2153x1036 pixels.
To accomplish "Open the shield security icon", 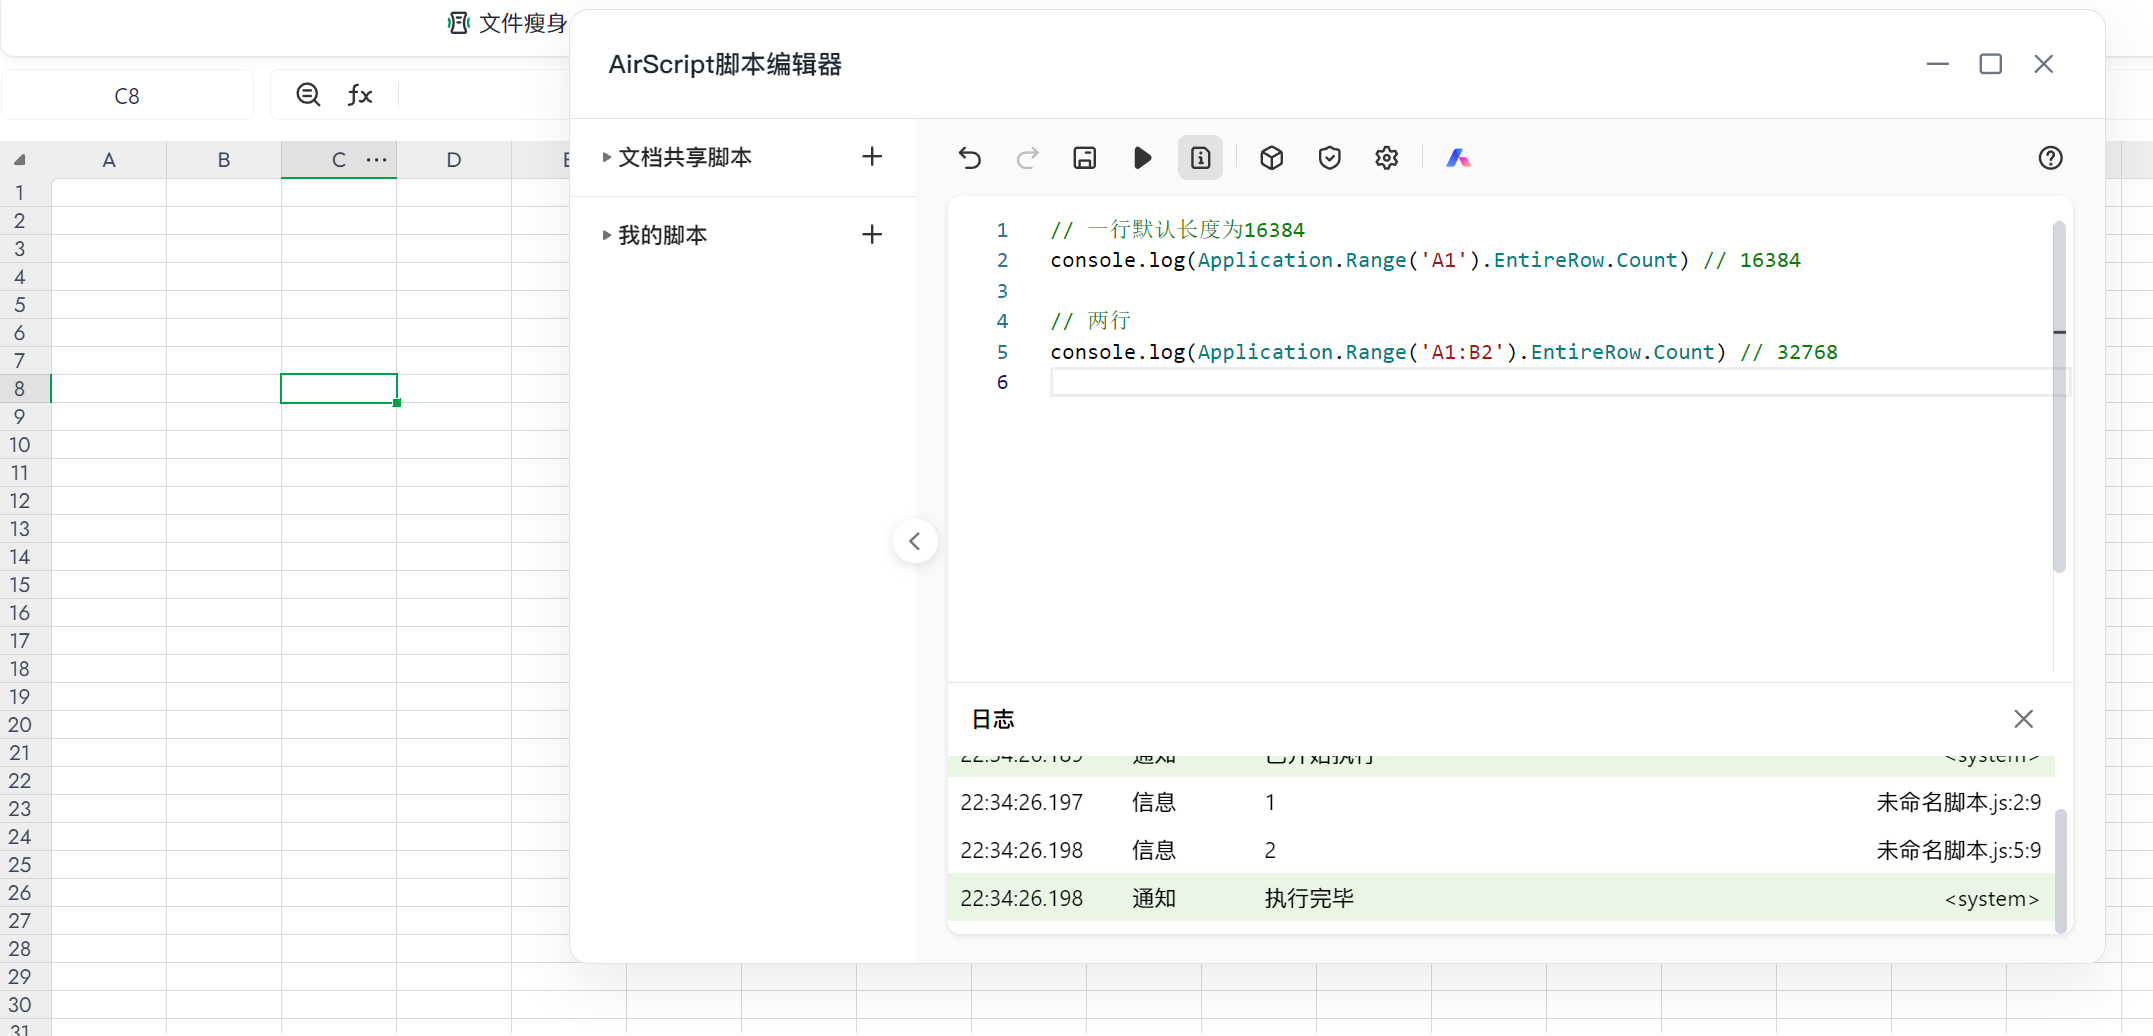I will pos(1329,158).
